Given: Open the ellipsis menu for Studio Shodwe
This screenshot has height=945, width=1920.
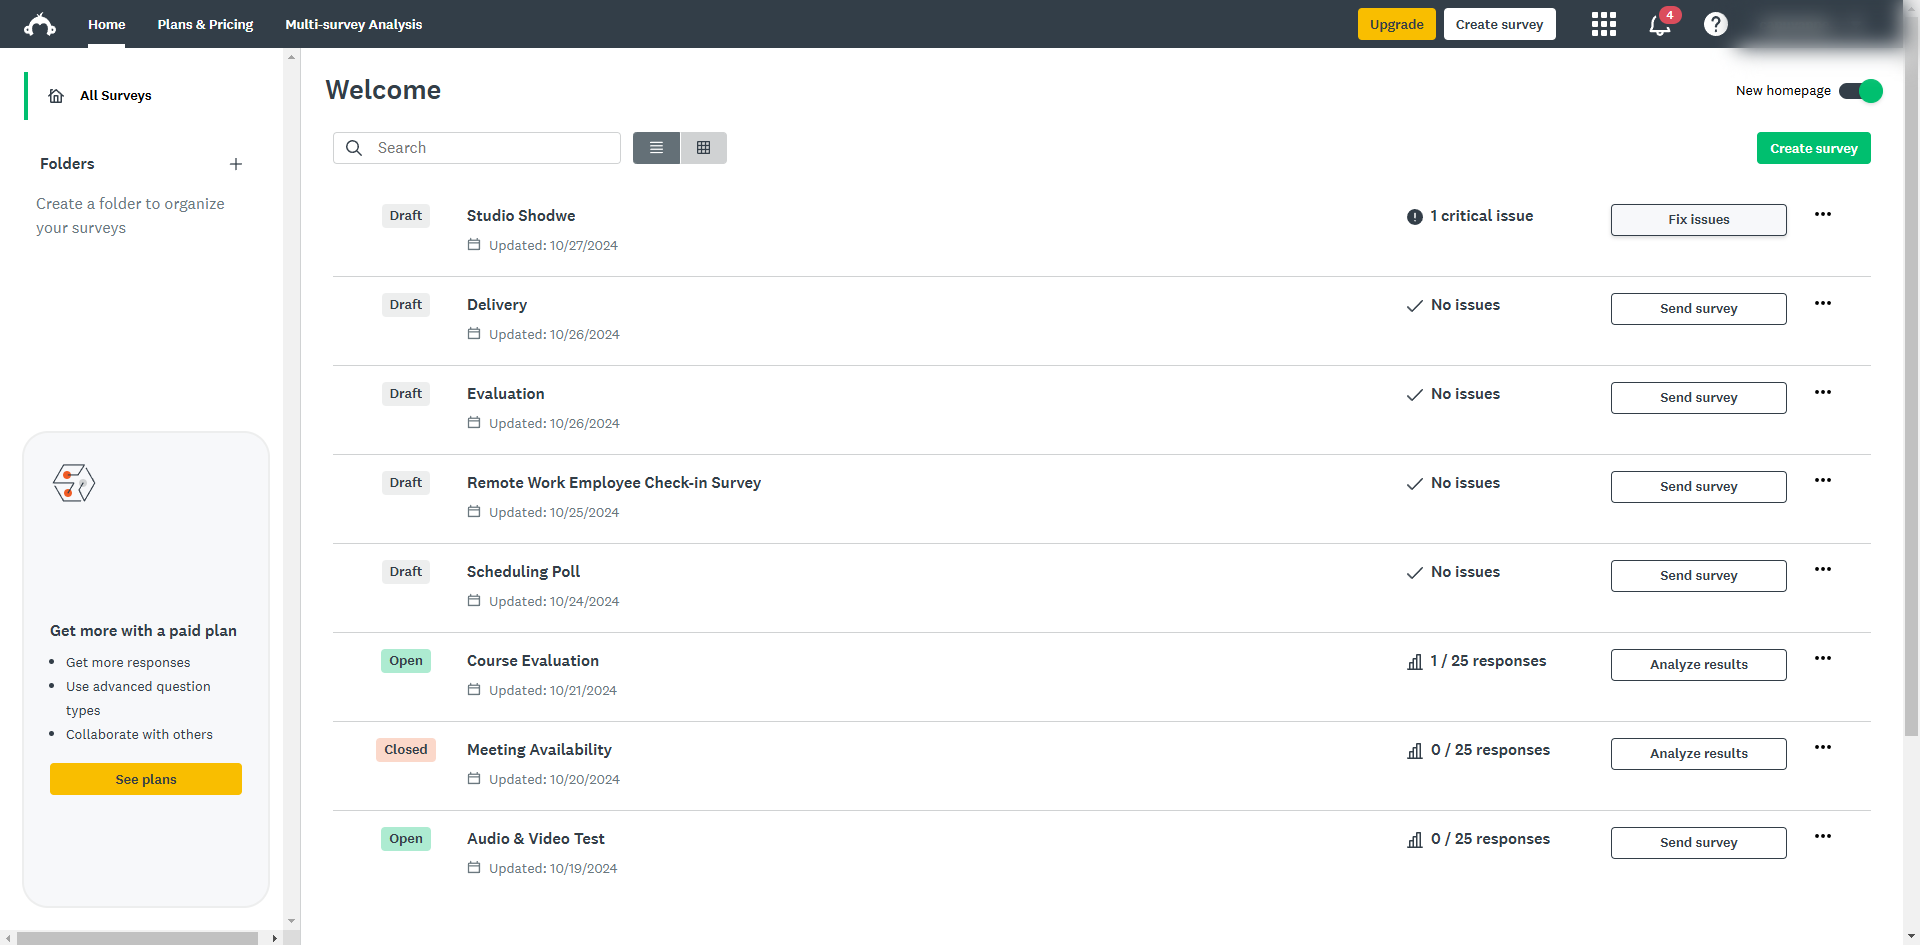Looking at the screenshot, I should pyautogui.click(x=1823, y=214).
